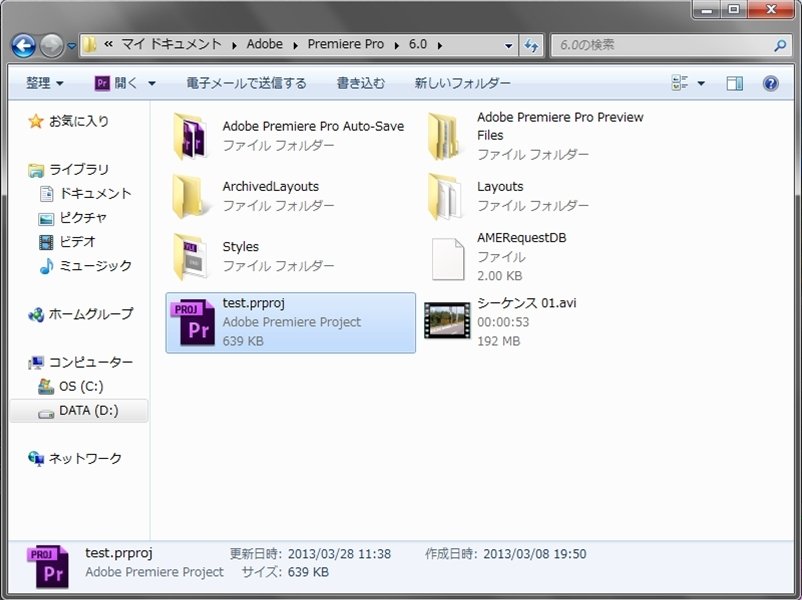Screen dimensions: 802x600
Task: Click 開く to open with Premiere
Action: pyautogui.click(x=117, y=83)
